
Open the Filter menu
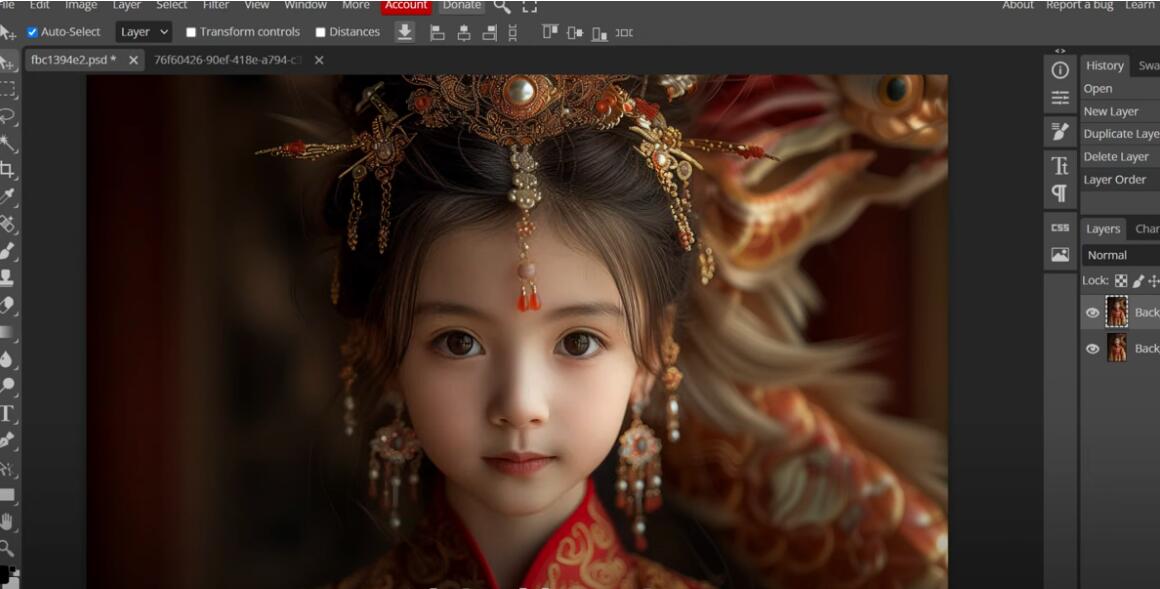[215, 6]
